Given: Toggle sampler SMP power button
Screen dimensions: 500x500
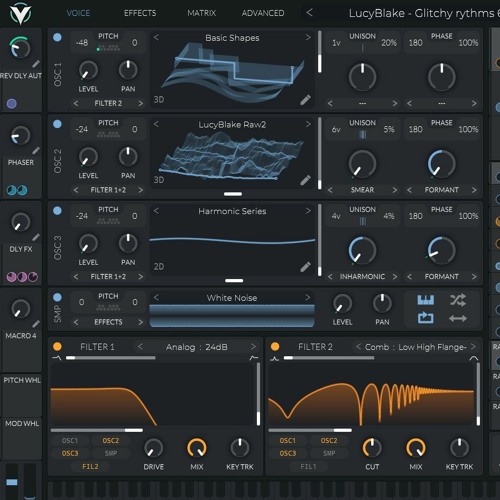Looking at the screenshot, I should tap(57, 297).
